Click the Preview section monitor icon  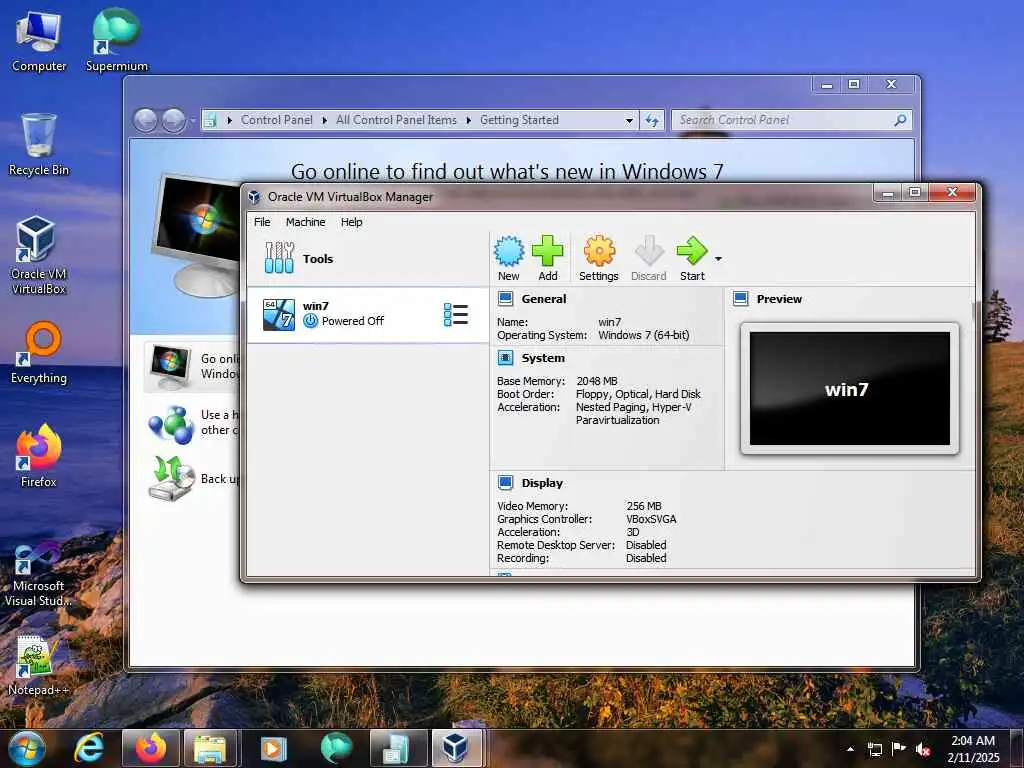[741, 299]
